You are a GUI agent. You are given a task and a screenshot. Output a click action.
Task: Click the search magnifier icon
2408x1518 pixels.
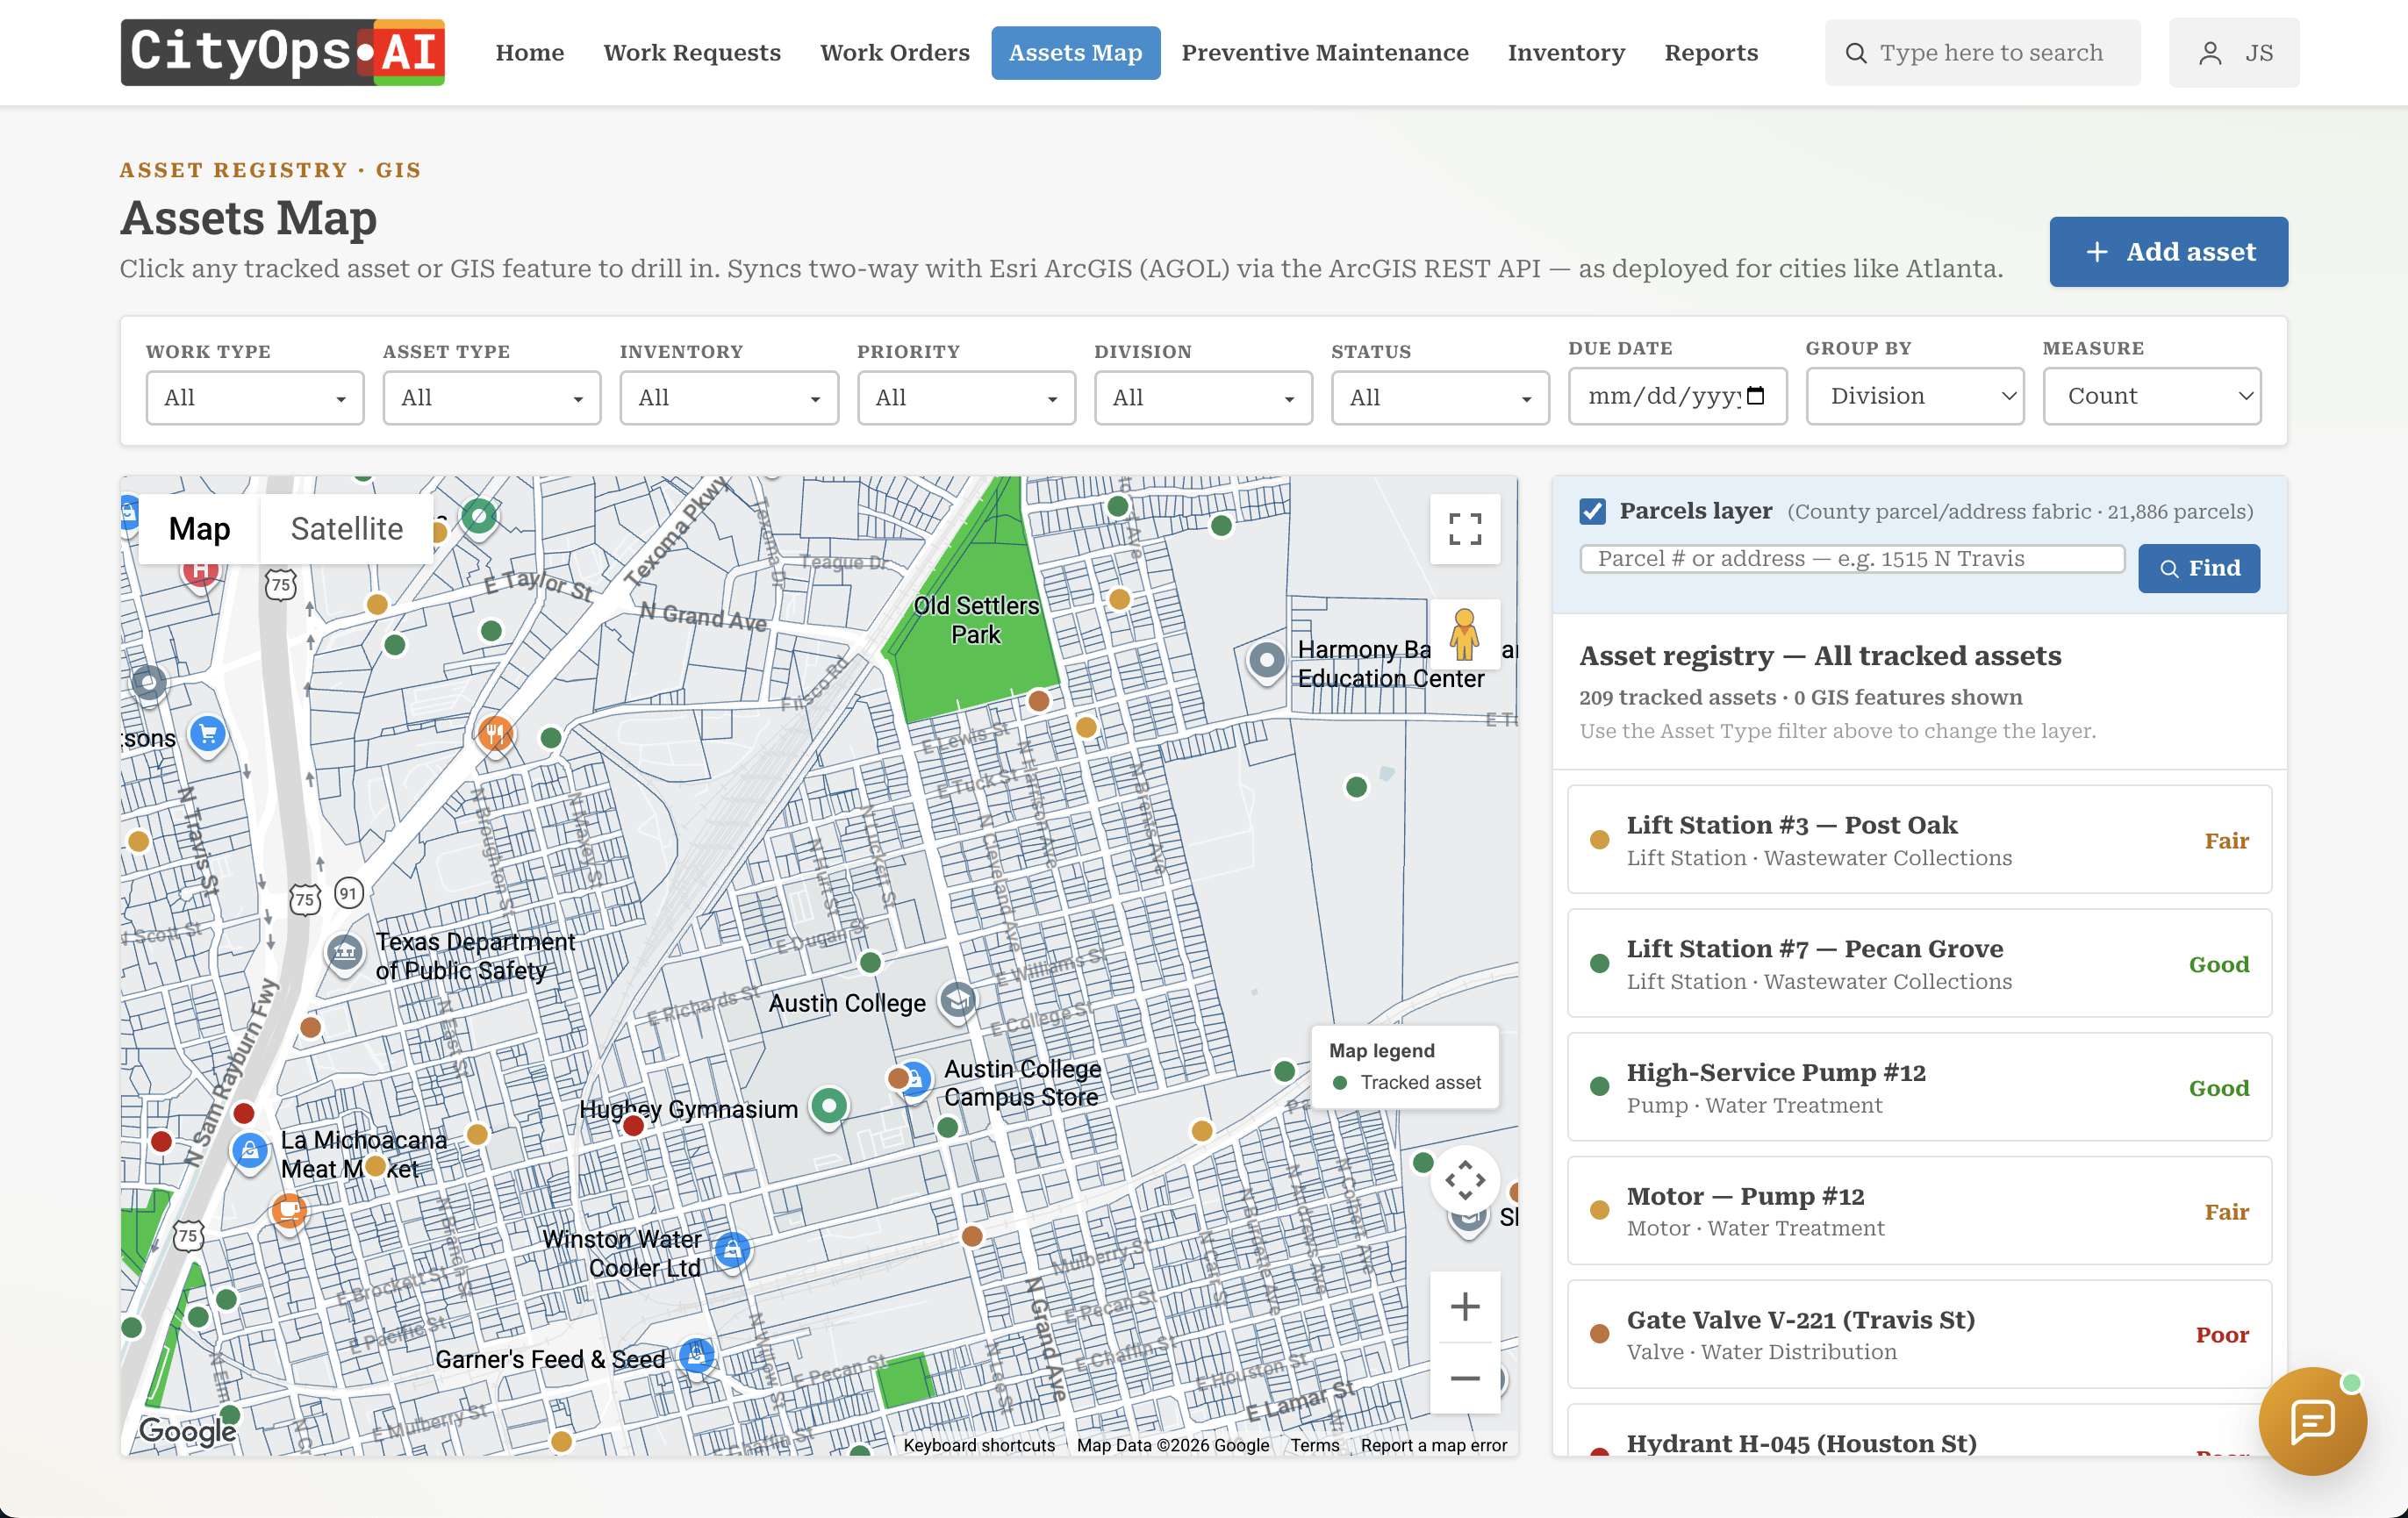(1856, 53)
